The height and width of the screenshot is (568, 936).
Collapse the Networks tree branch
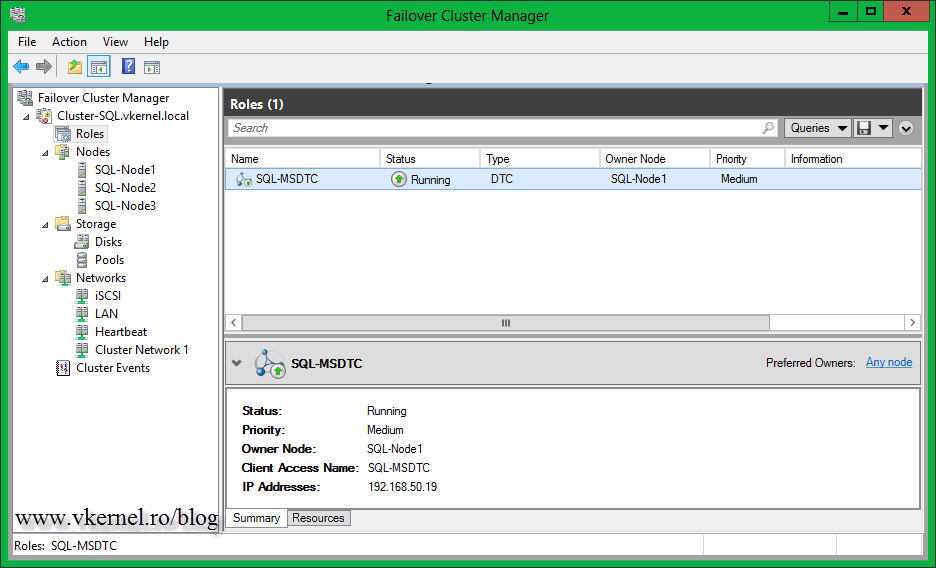(45, 279)
